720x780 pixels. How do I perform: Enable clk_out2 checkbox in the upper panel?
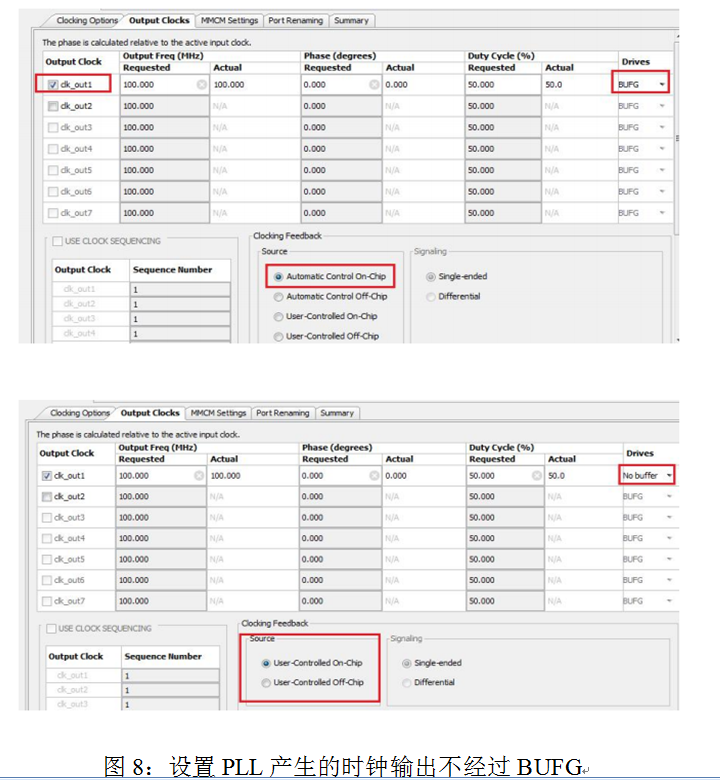point(53,106)
